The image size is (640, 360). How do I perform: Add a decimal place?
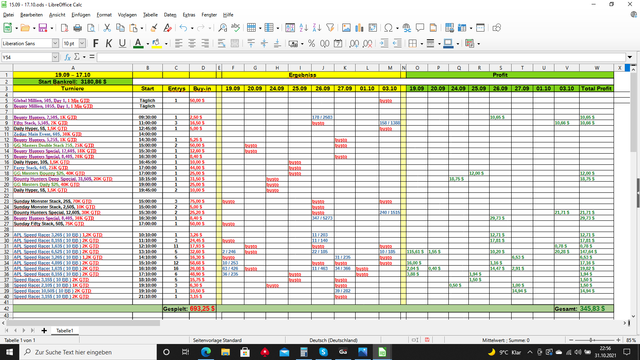pos(354,43)
